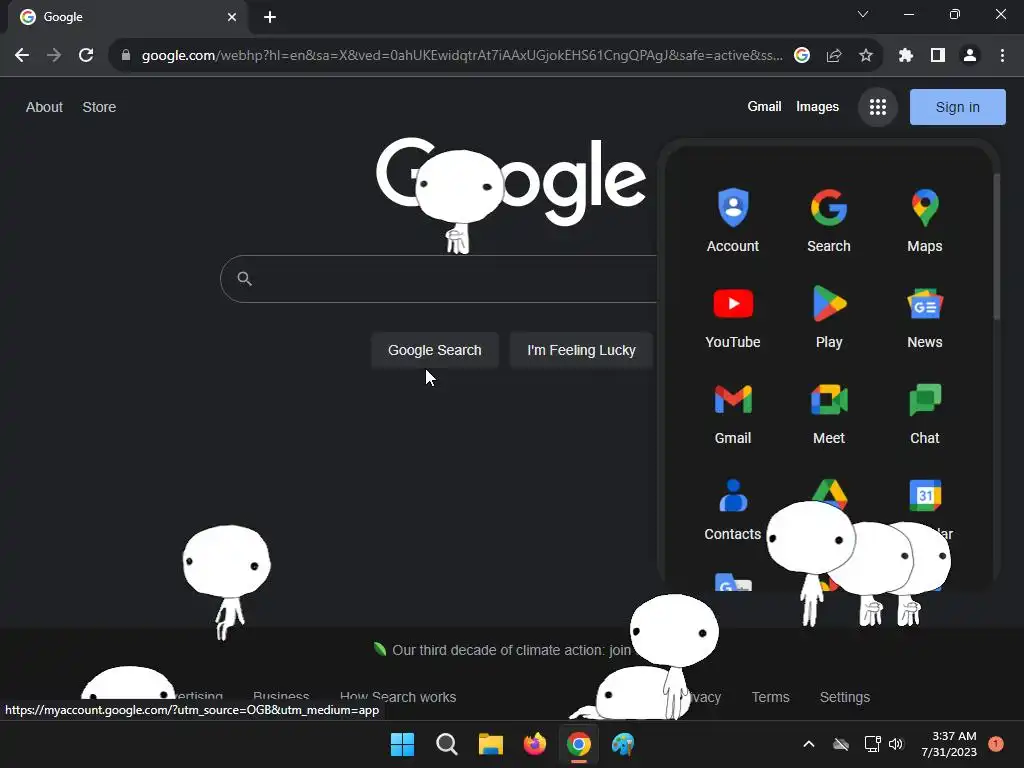Image resolution: width=1024 pixels, height=768 pixels.
Task: Open Chrome's three-dot menu
Action: tap(1002, 56)
